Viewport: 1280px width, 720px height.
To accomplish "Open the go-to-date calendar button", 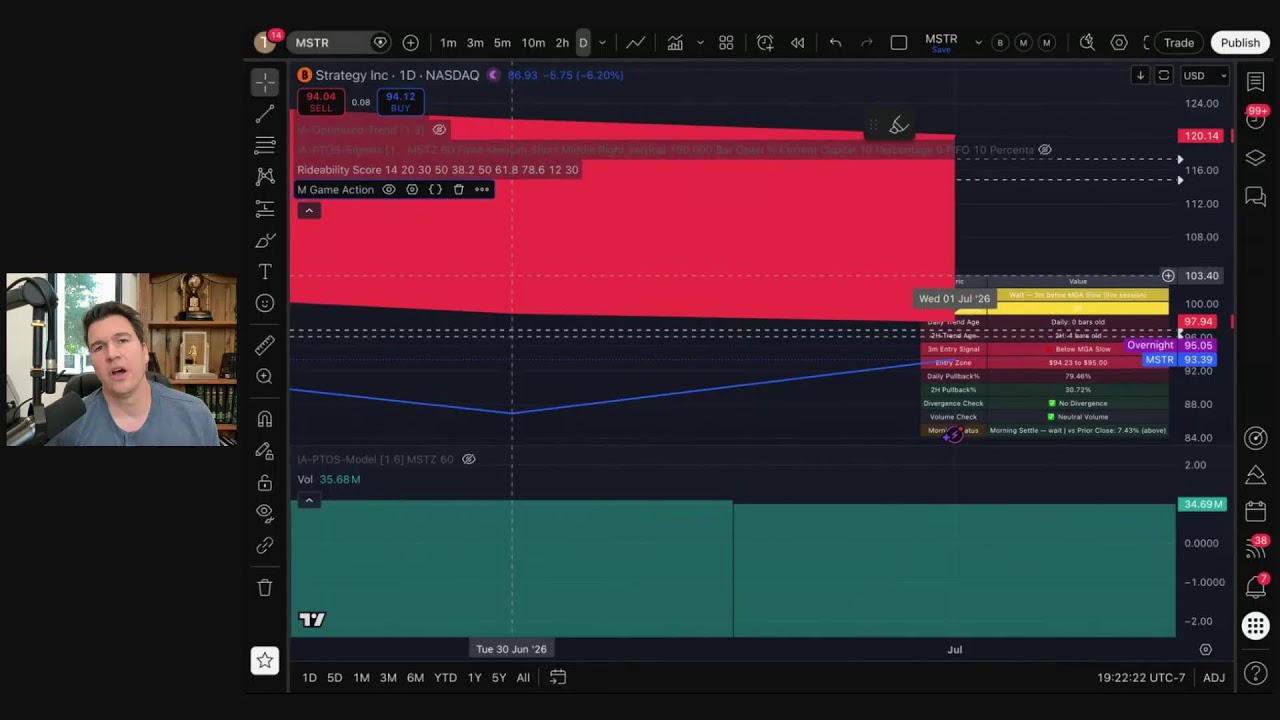I will (558, 678).
